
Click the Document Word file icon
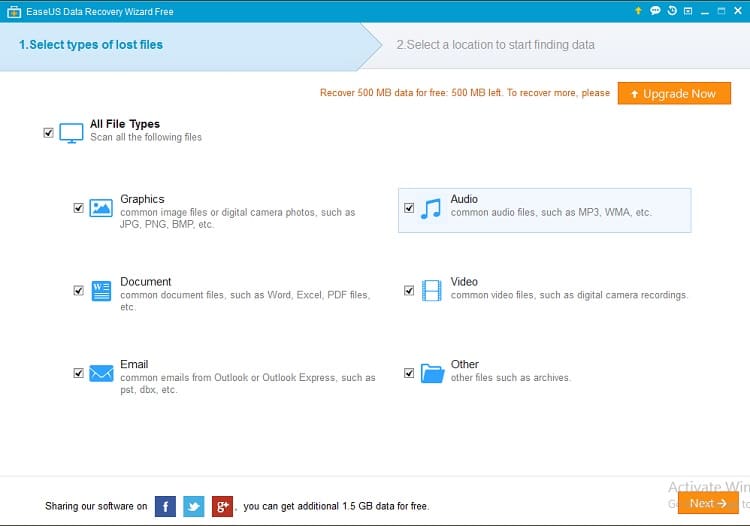pos(101,291)
